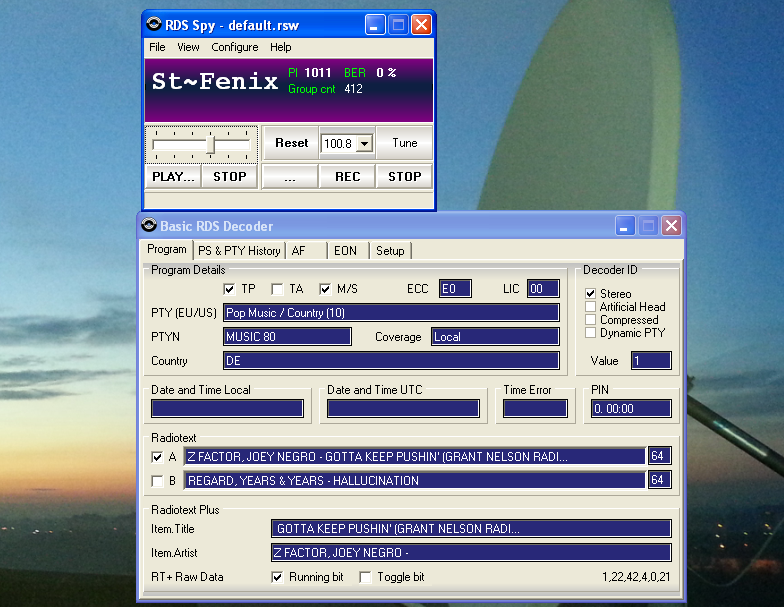
Task: Open the browse button labeled with dots
Action: pyautogui.click(x=290, y=176)
